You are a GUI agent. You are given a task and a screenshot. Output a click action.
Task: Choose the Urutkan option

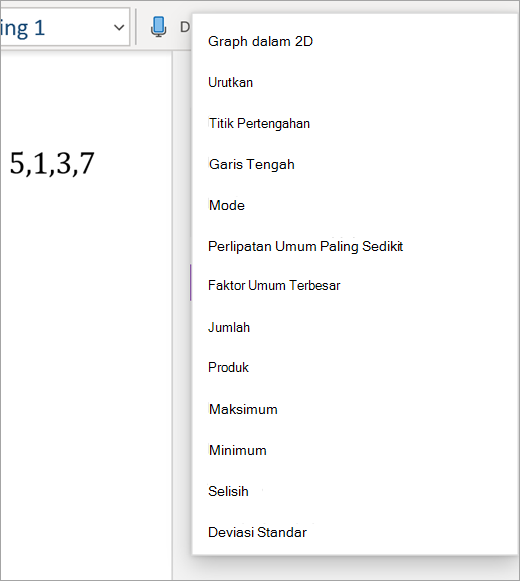tap(230, 82)
